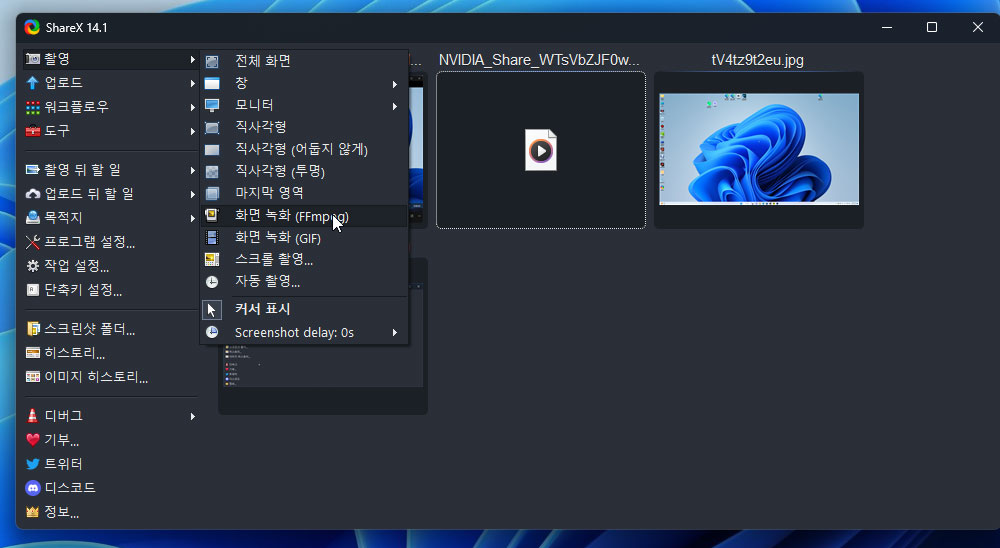The height and width of the screenshot is (548, 1000).
Task: Click the 직사각형 (투명) menu text
Action: [280, 171]
